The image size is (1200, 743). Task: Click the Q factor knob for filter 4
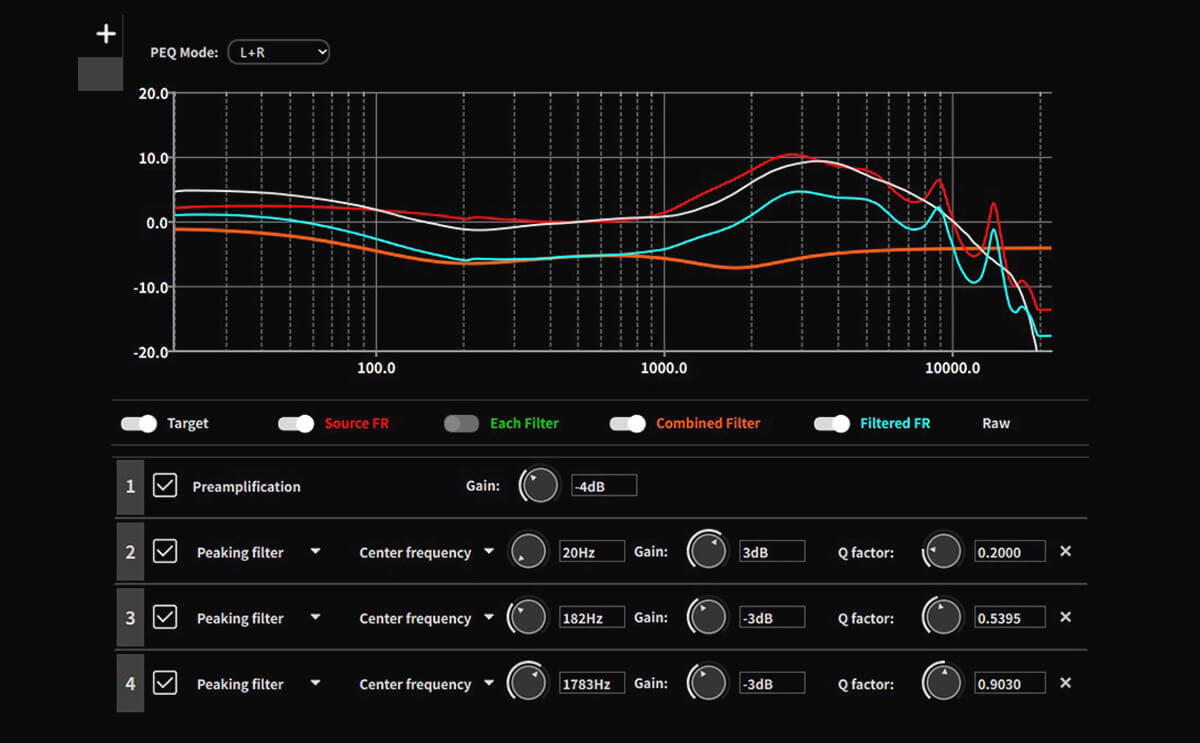[x=942, y=684]
